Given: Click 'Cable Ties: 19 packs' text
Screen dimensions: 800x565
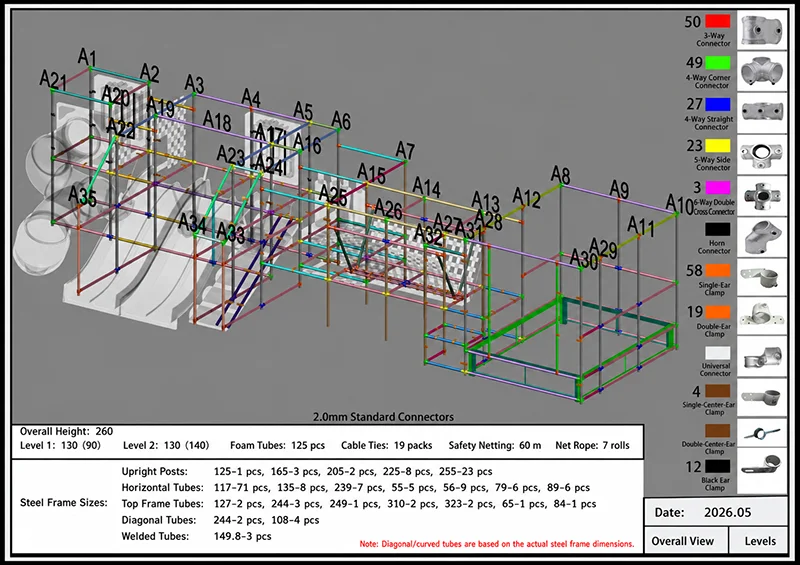Looking at the screenshot, I should point(387,446).
